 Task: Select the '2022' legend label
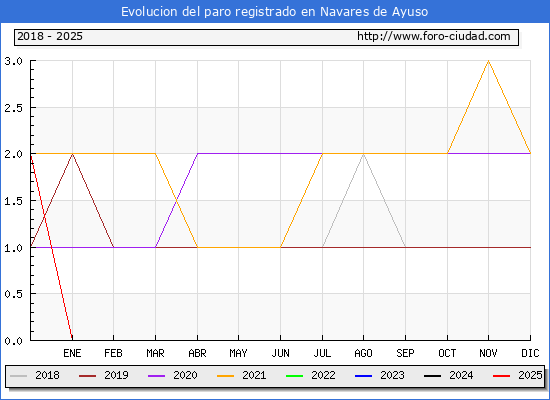(x=323, y=375)
